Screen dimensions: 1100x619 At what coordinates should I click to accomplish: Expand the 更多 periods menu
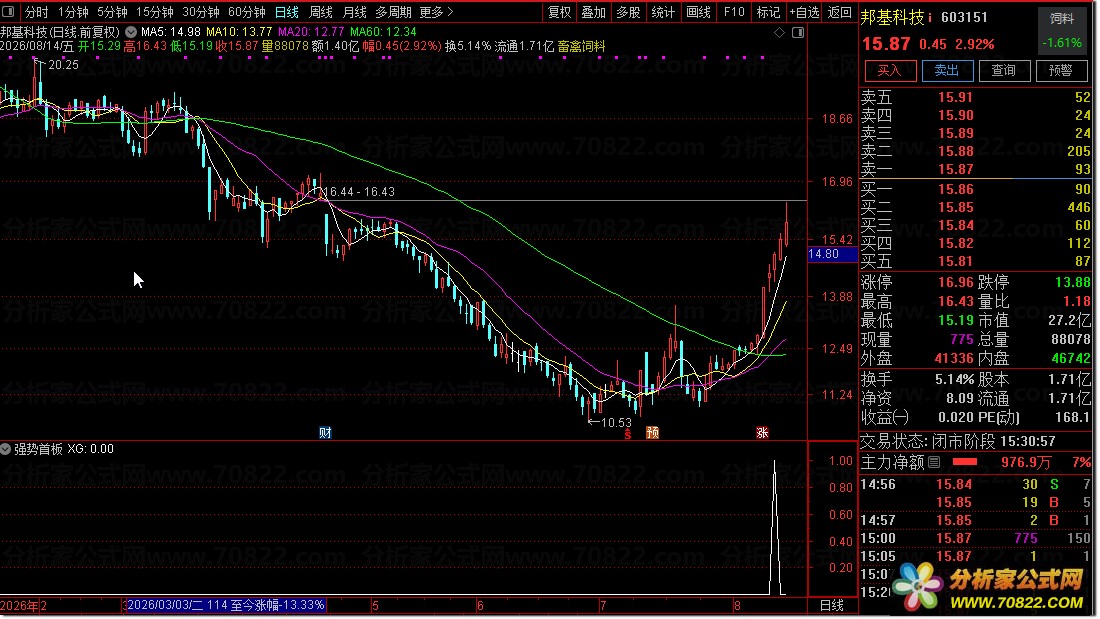click(x=436, y=12)
